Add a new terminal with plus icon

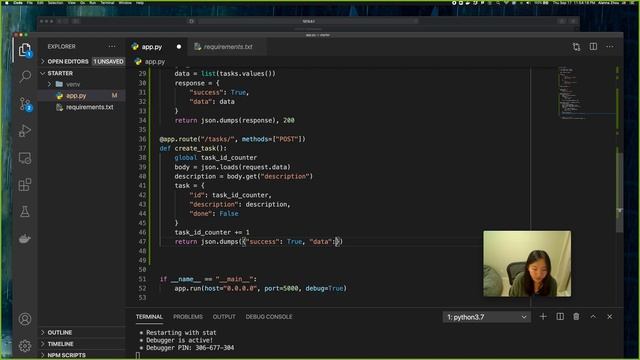[x=543, y=317]
